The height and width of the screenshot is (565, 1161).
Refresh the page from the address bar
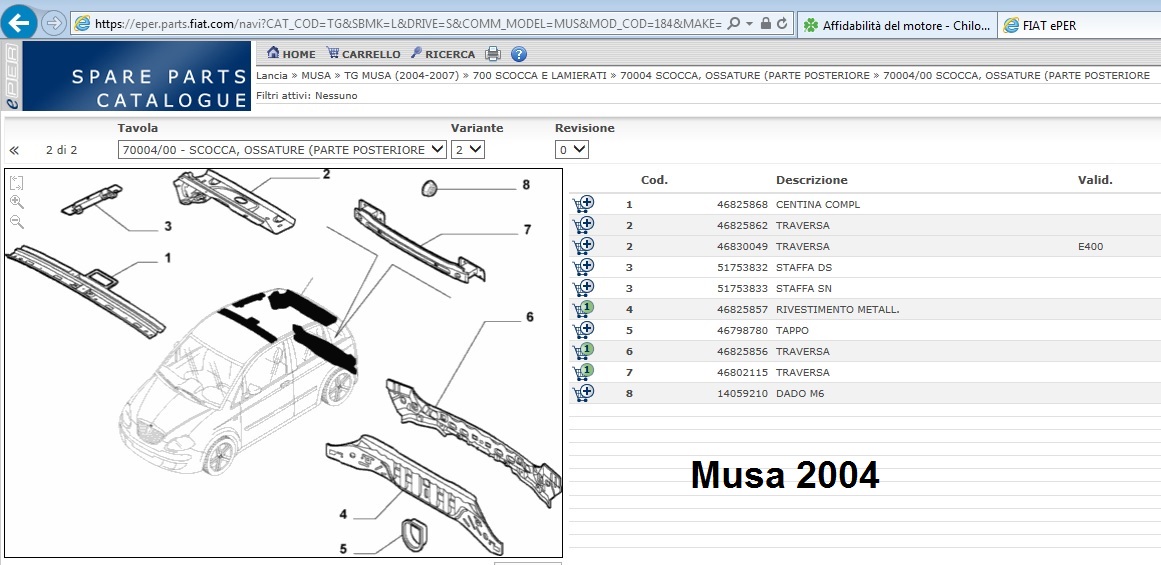782,24
